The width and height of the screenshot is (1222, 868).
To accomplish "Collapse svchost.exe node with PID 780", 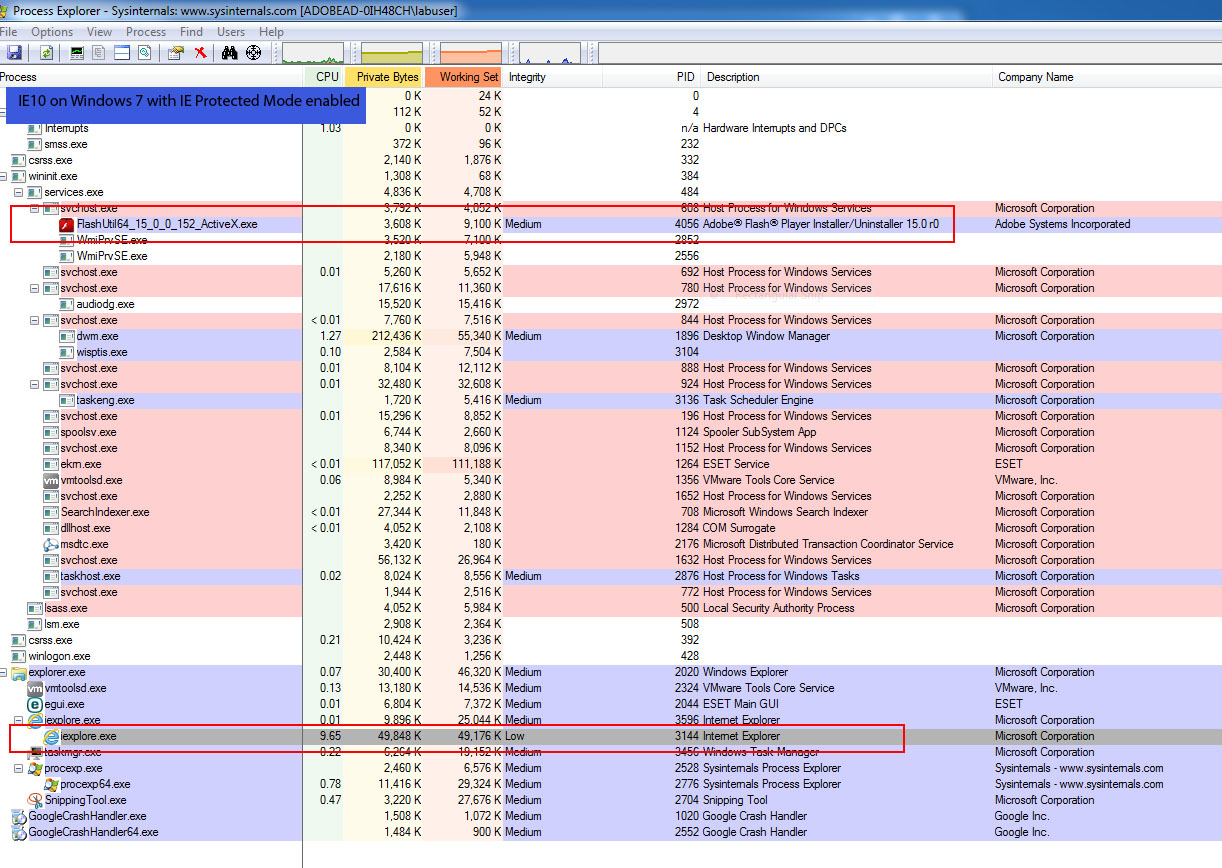I will pyautogui.click(x=35, y=288).
